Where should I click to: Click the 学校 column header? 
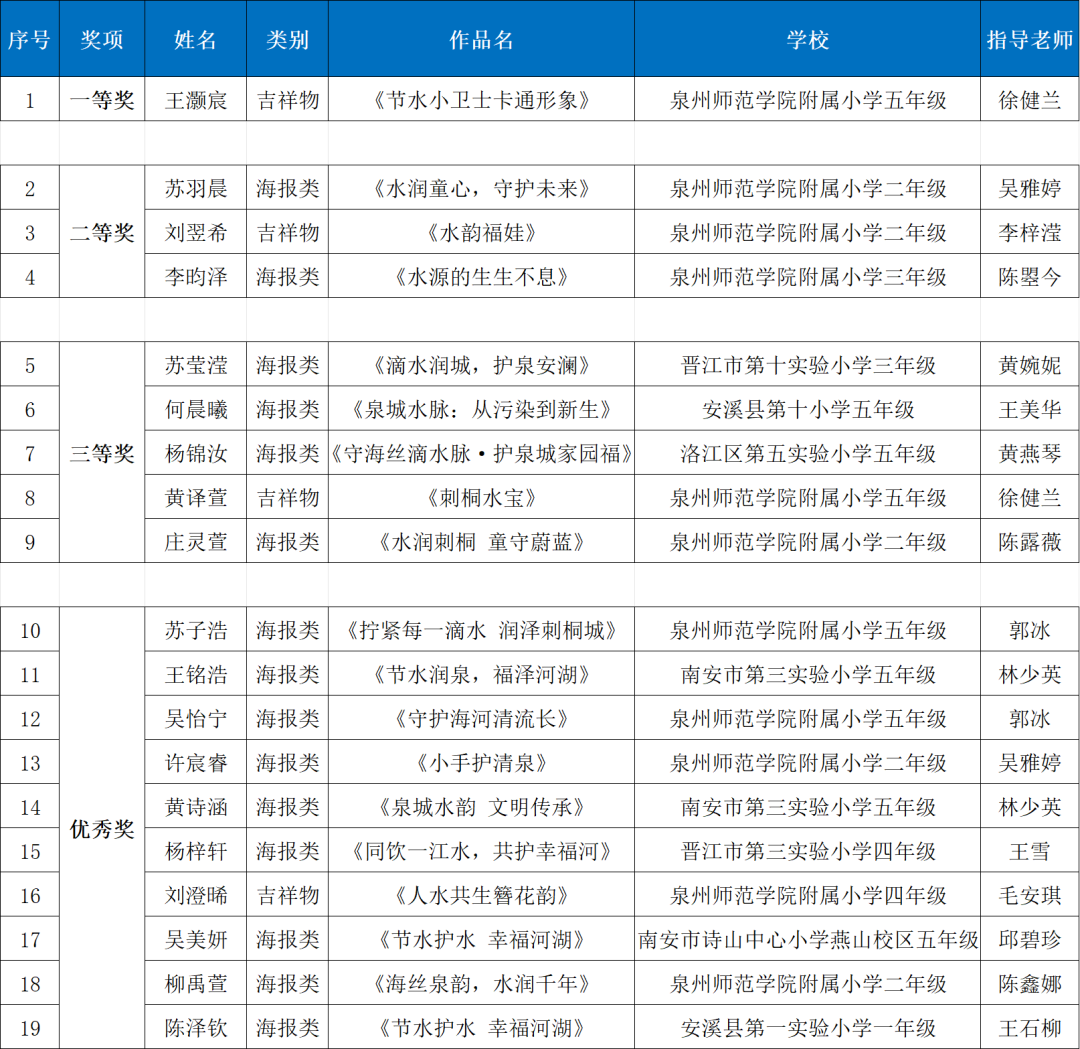(807, 39)
